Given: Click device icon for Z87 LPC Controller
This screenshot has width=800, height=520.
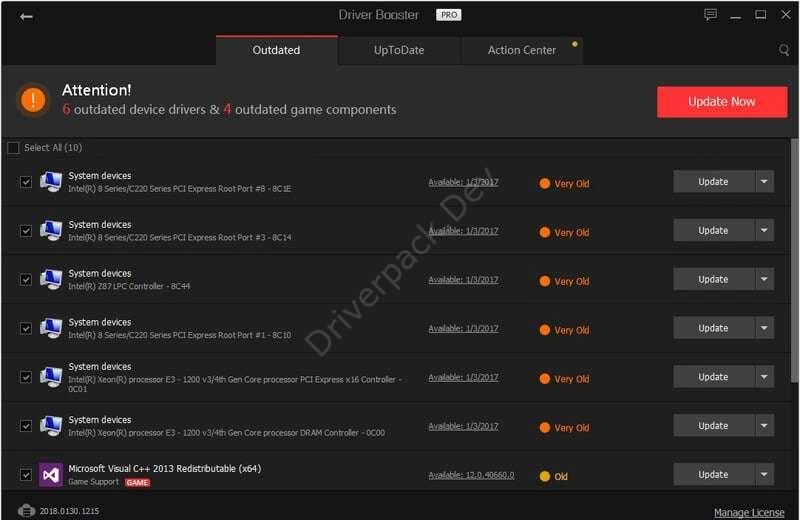Looking at the screenshot, I should pos(51,279).
